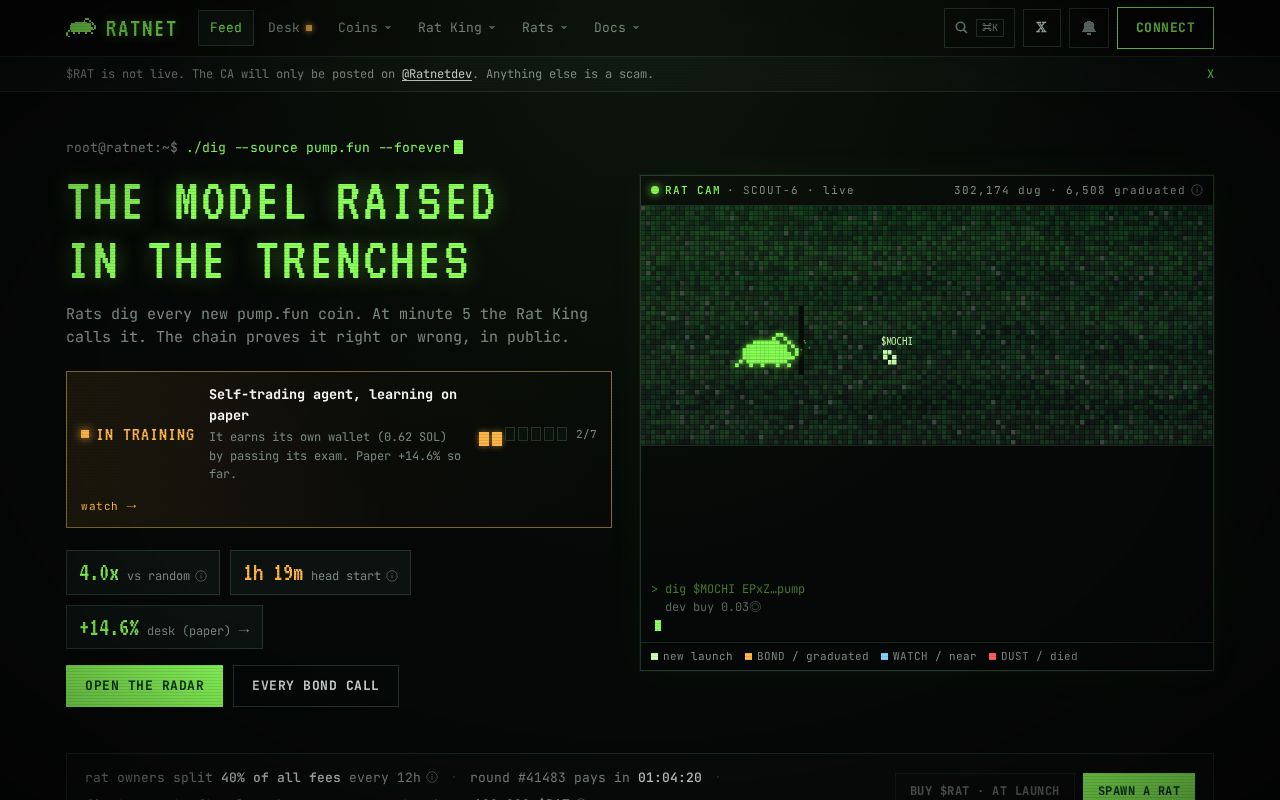Screen dimensions: 1280x800
Task: Click the '302,174 dug' counter
Action: 997,190
